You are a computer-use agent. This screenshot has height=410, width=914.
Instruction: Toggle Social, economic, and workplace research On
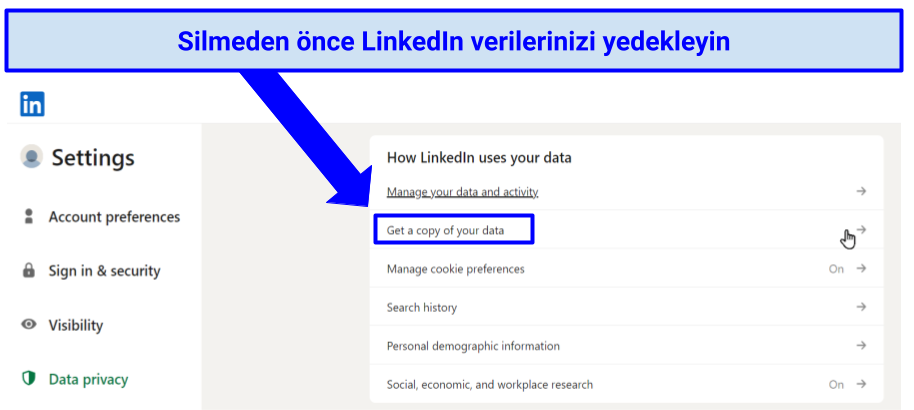(836, 384)
